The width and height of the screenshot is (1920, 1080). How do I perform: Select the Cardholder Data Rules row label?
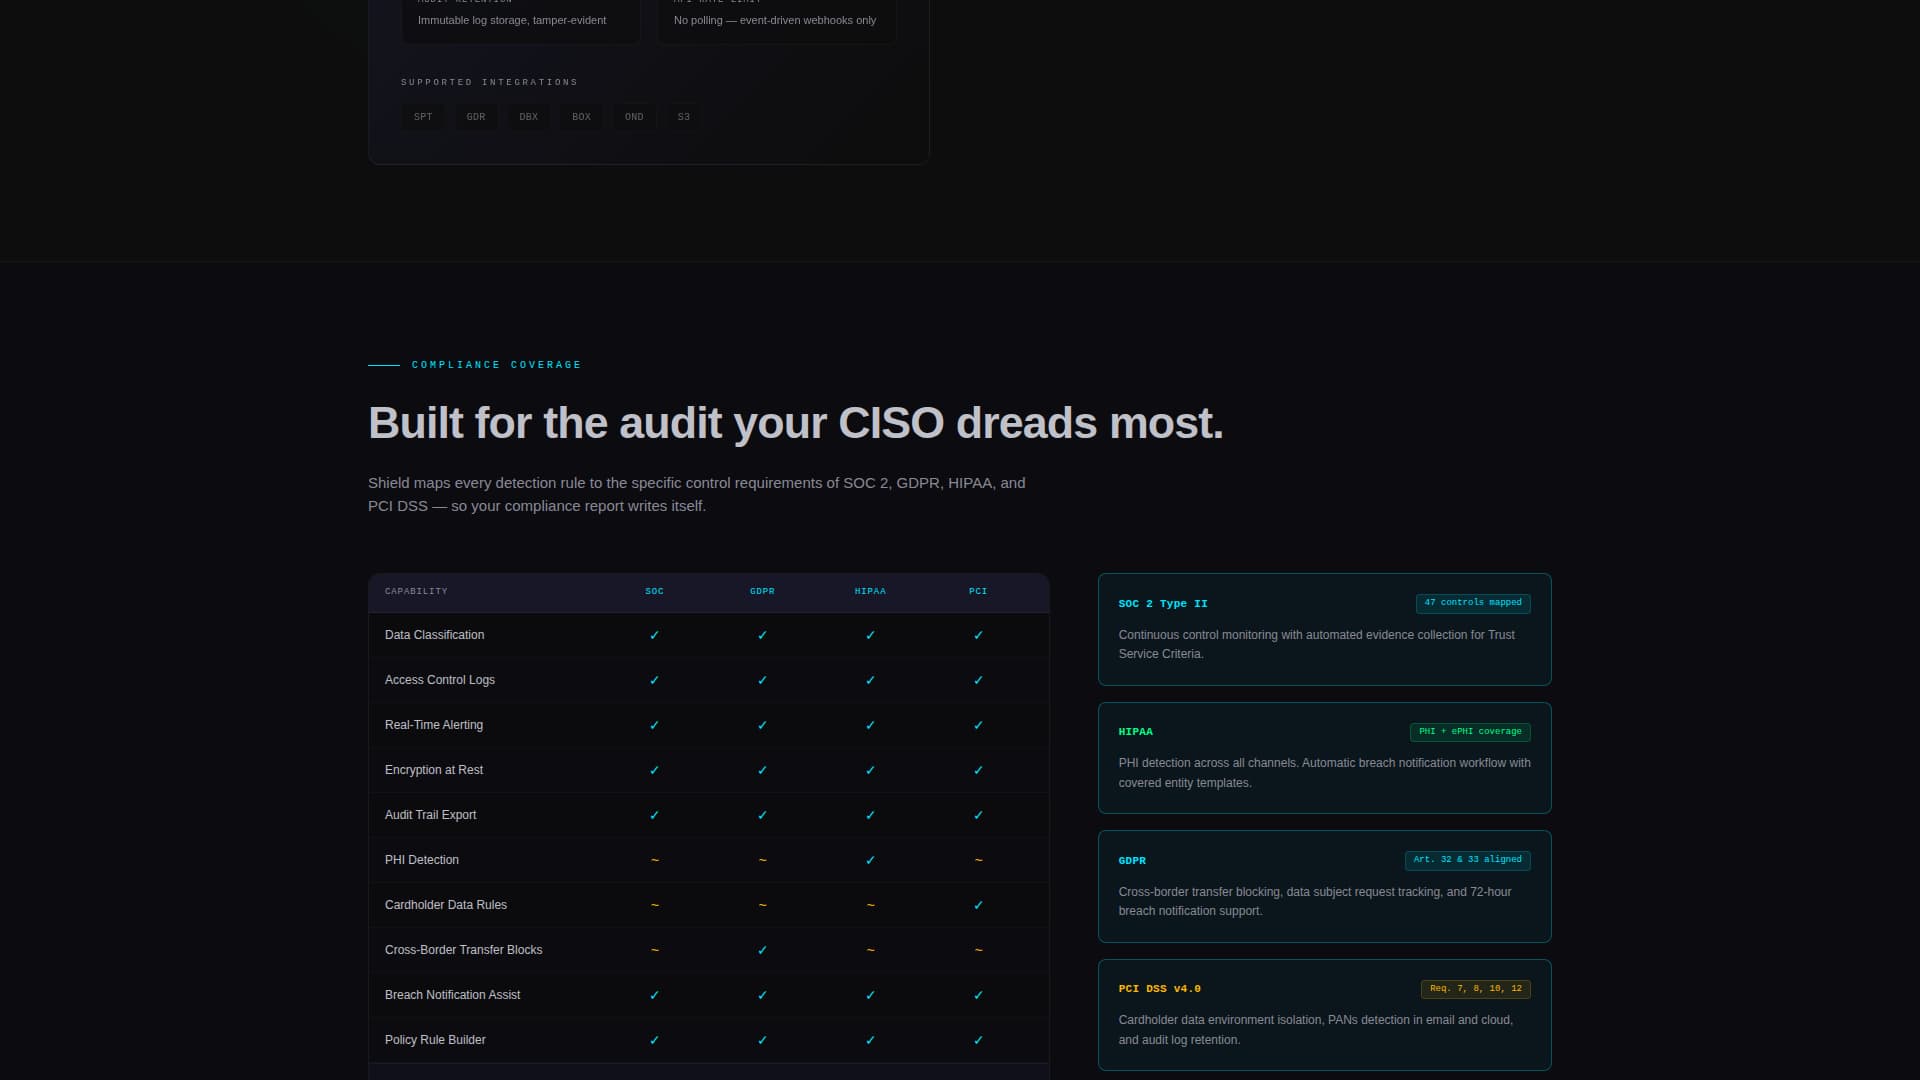446,905
